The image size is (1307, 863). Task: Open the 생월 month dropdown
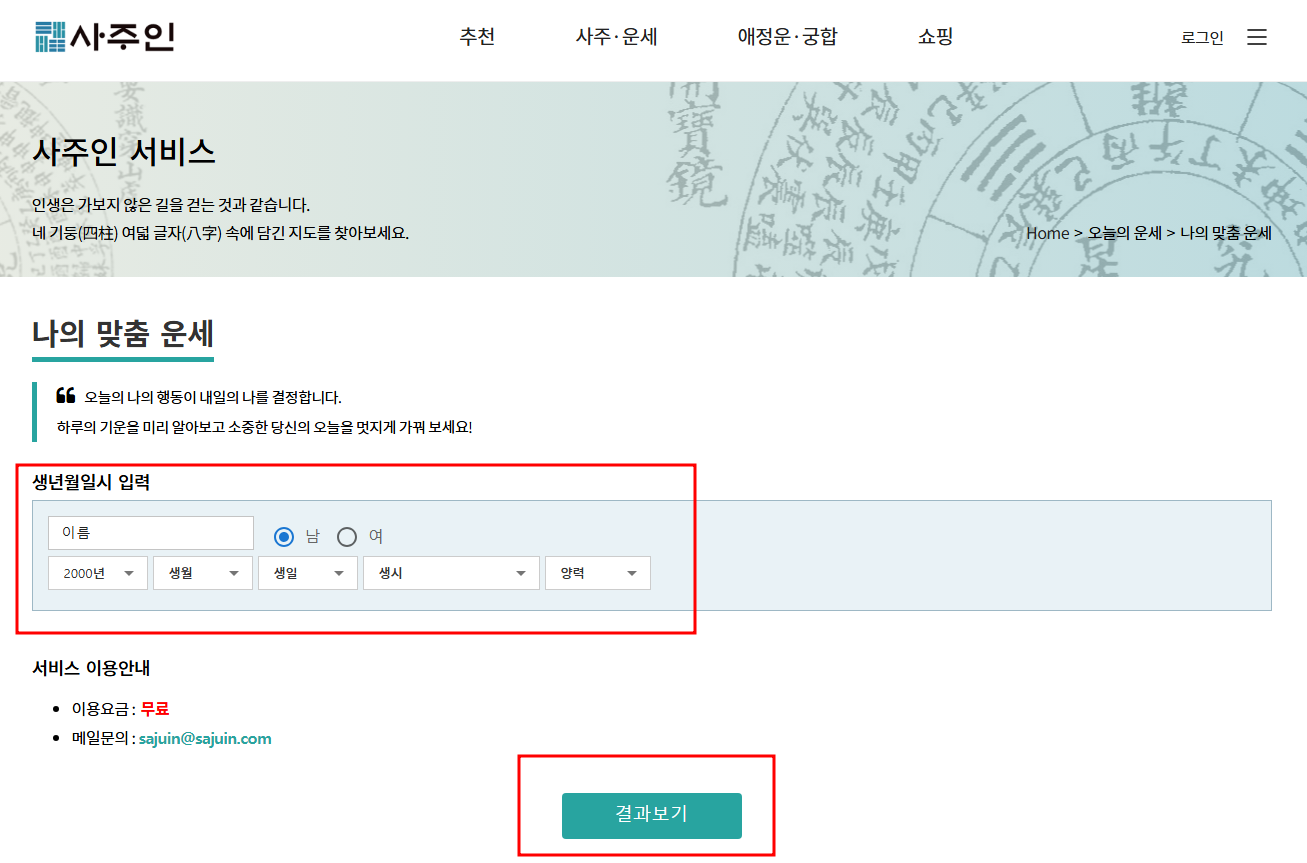pos(202,572)
